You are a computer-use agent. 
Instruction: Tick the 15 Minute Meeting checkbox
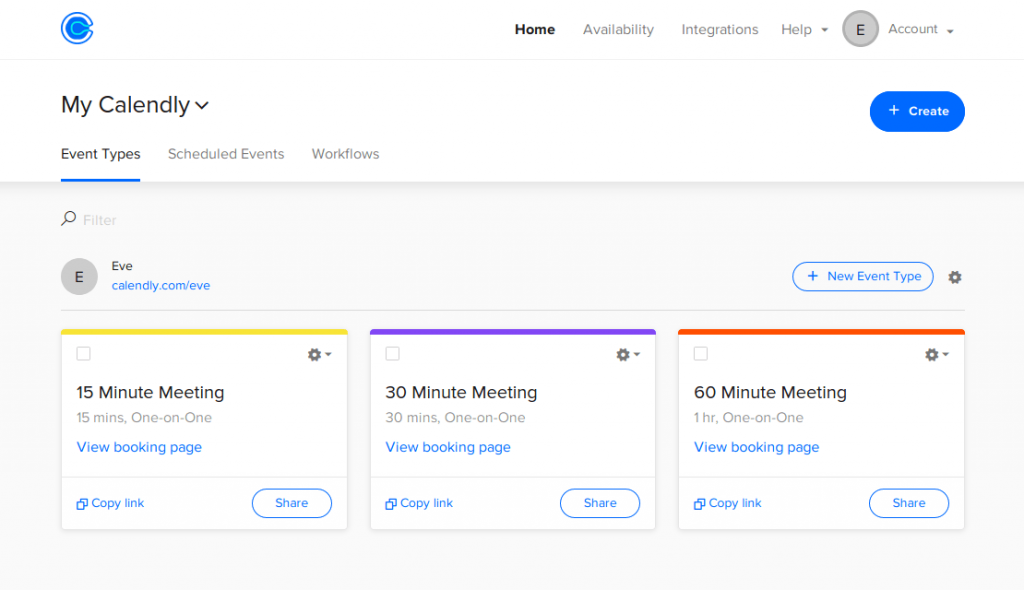point(84,353)
